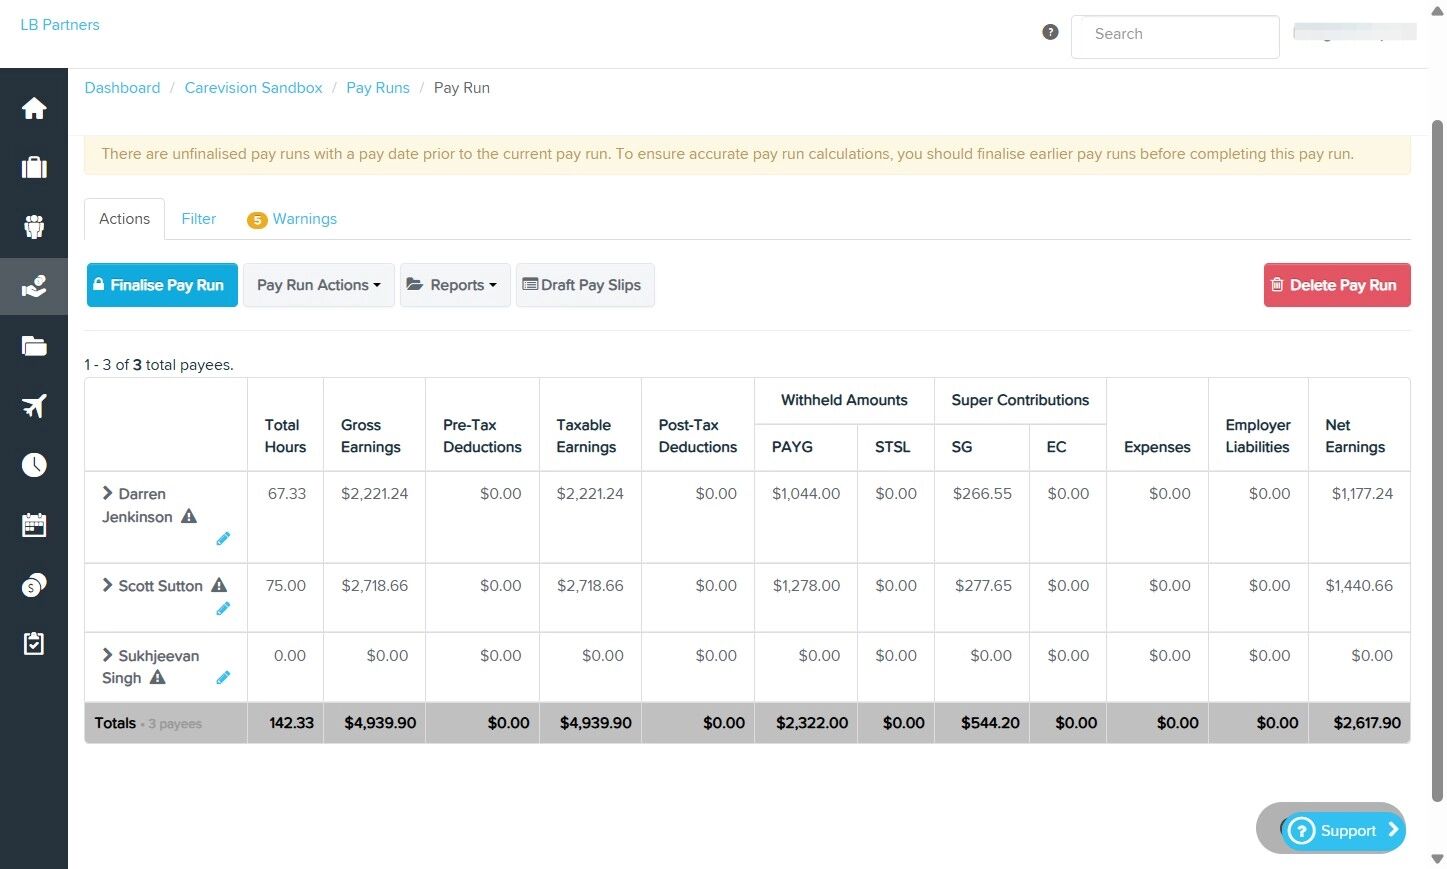Click the Finalise Pay Run button

click(x=162, y=285)
